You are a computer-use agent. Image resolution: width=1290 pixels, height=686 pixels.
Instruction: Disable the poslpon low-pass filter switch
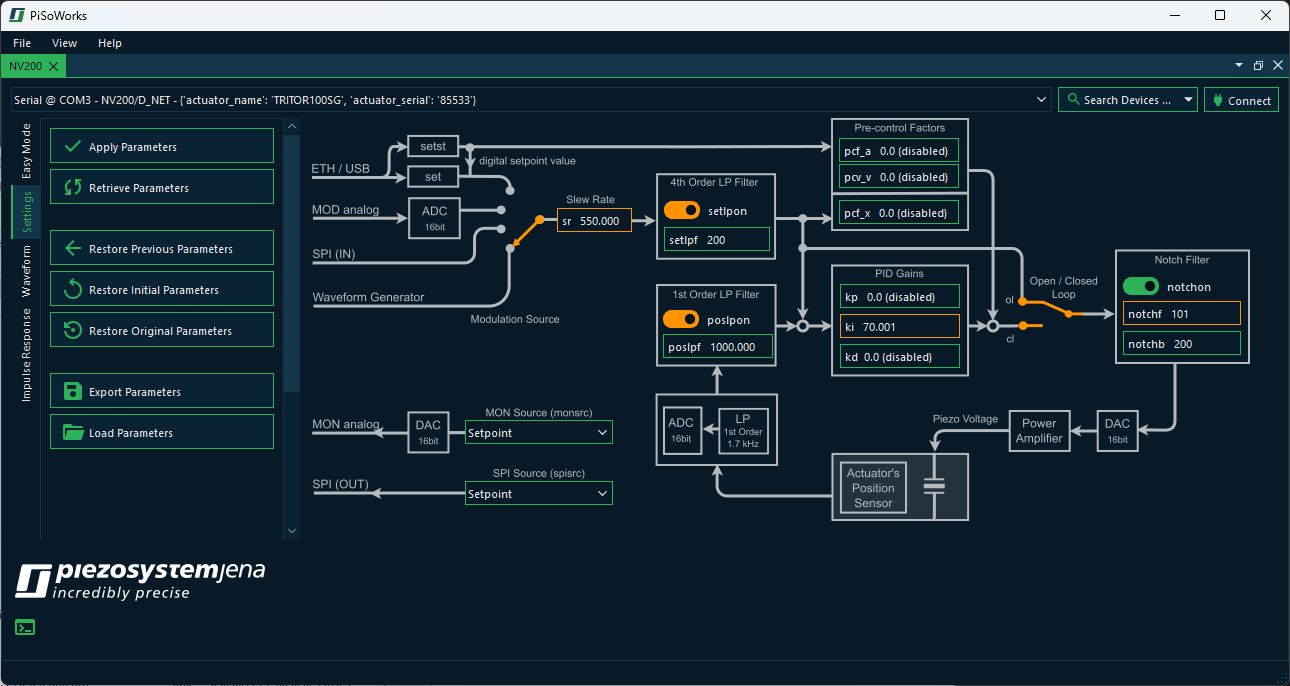[681, 319]
